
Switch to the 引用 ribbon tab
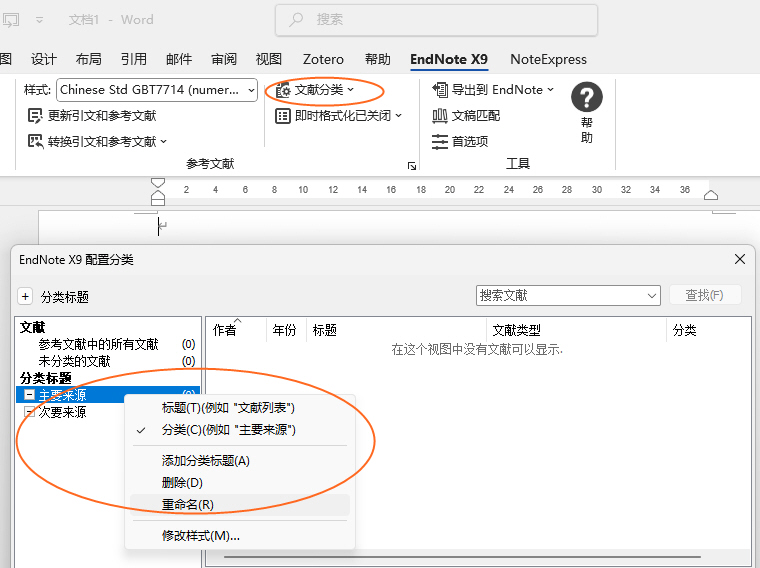tap(134, 59)
